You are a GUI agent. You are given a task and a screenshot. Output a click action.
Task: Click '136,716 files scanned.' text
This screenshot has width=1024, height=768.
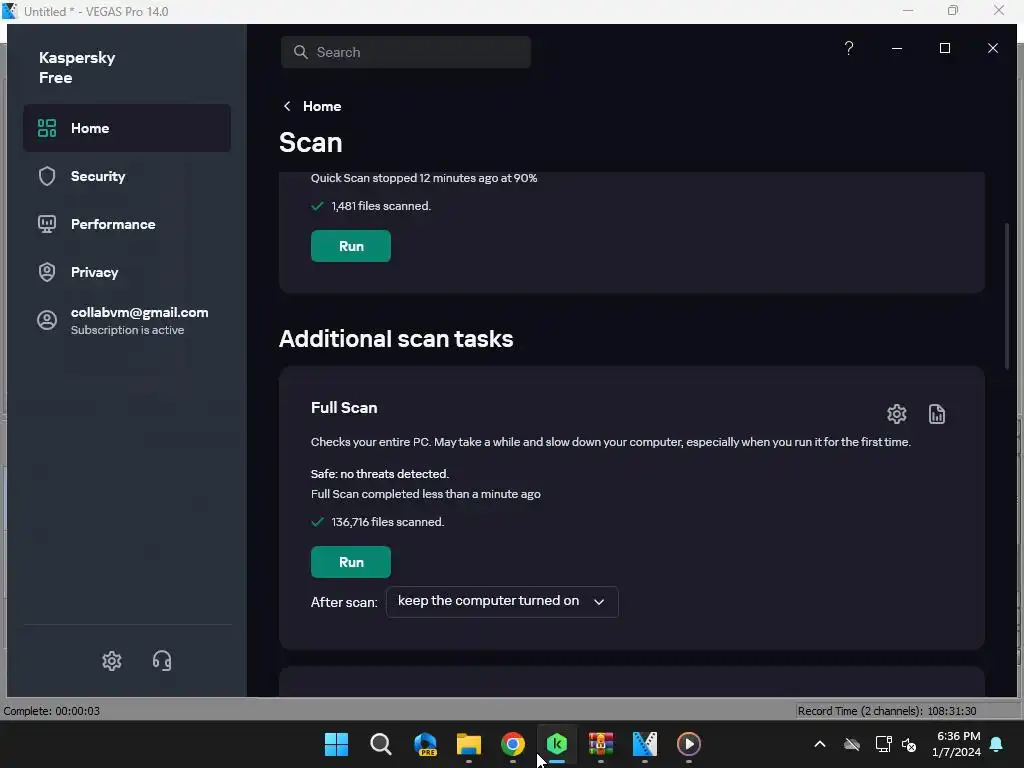coord(388,522)
